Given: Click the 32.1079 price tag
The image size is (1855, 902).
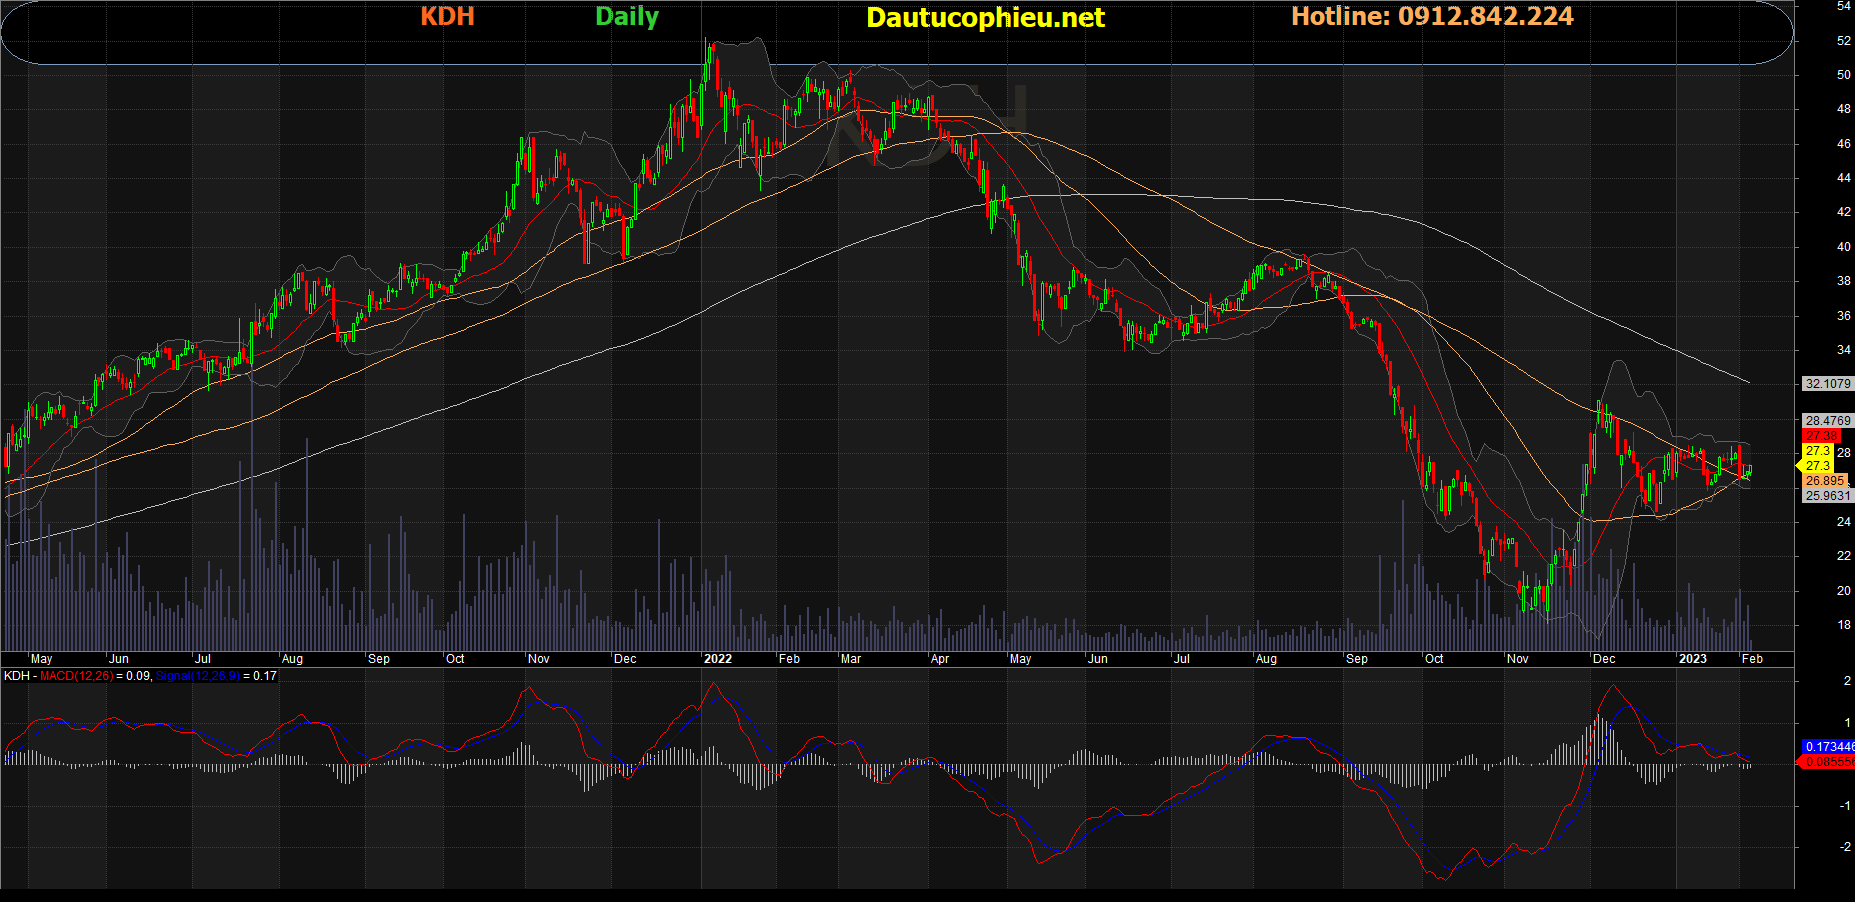Looking at the screenshot, I should 1827,384.
